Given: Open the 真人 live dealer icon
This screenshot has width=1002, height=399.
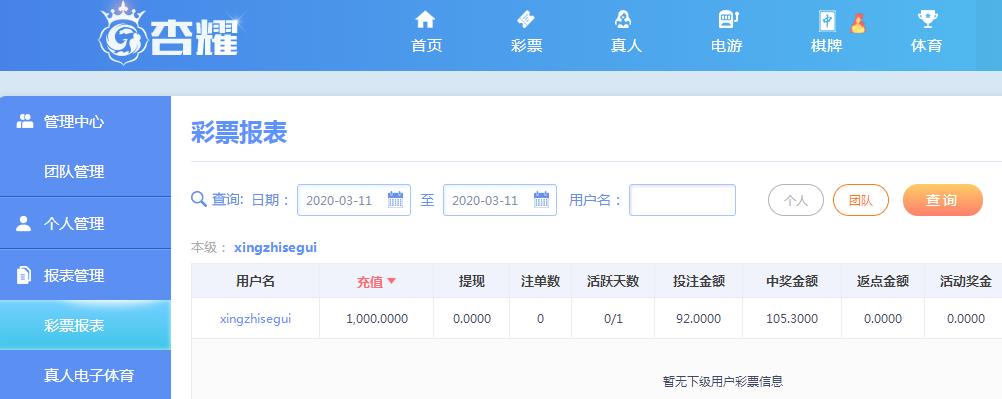Looking at the screenshot, I should point(624,20).
